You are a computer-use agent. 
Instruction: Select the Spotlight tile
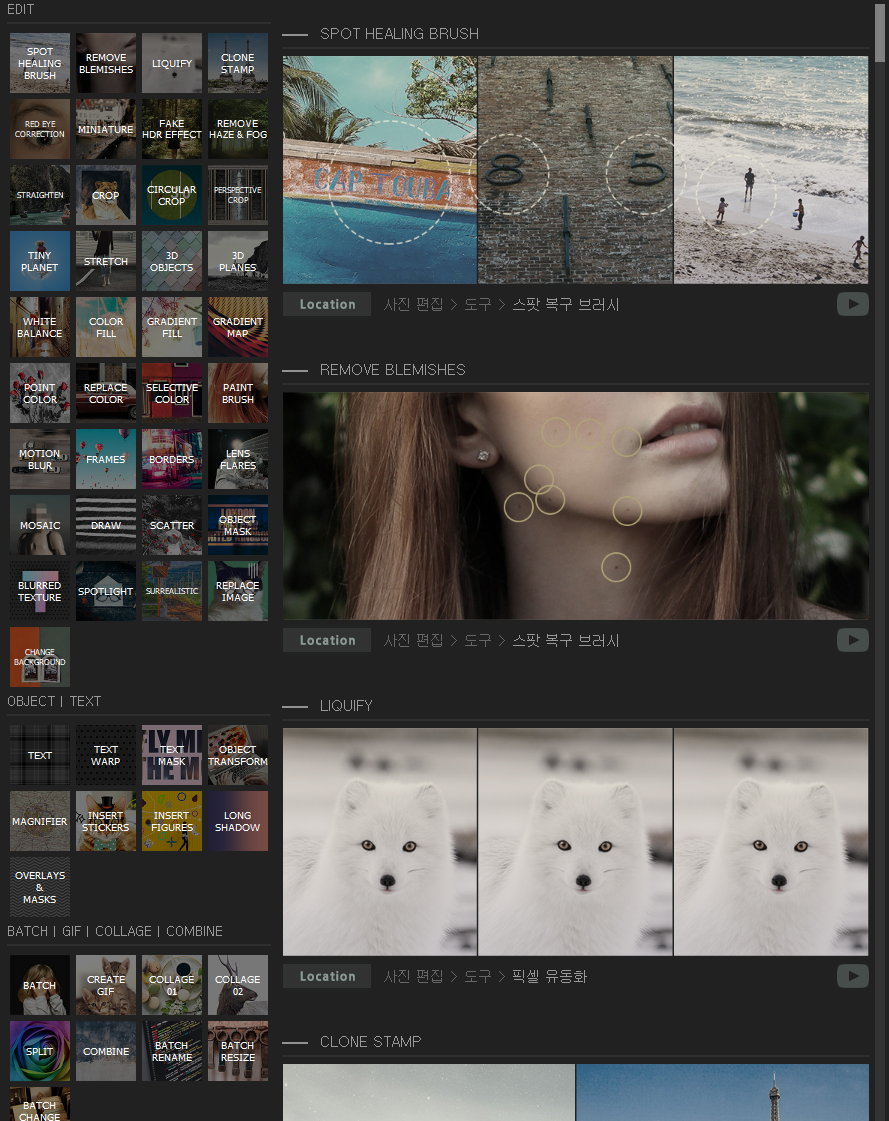click(x=106, y=591)
